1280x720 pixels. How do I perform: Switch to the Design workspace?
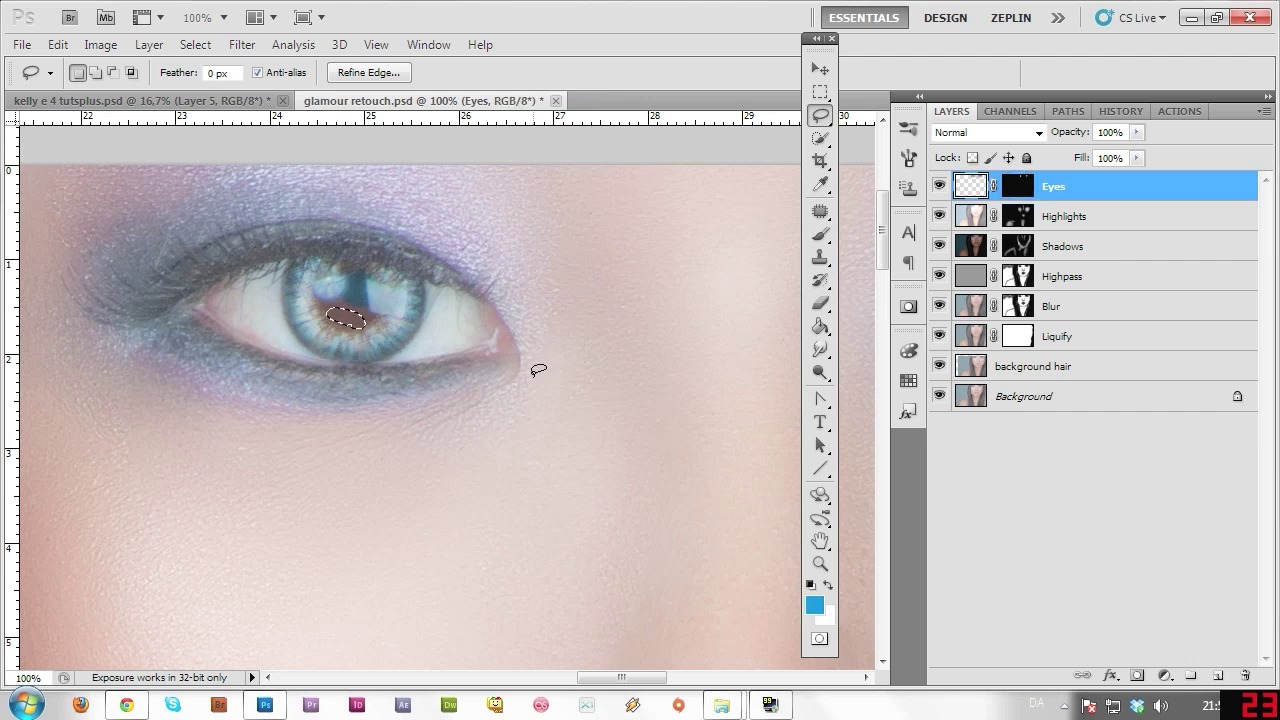pos(945,18)
